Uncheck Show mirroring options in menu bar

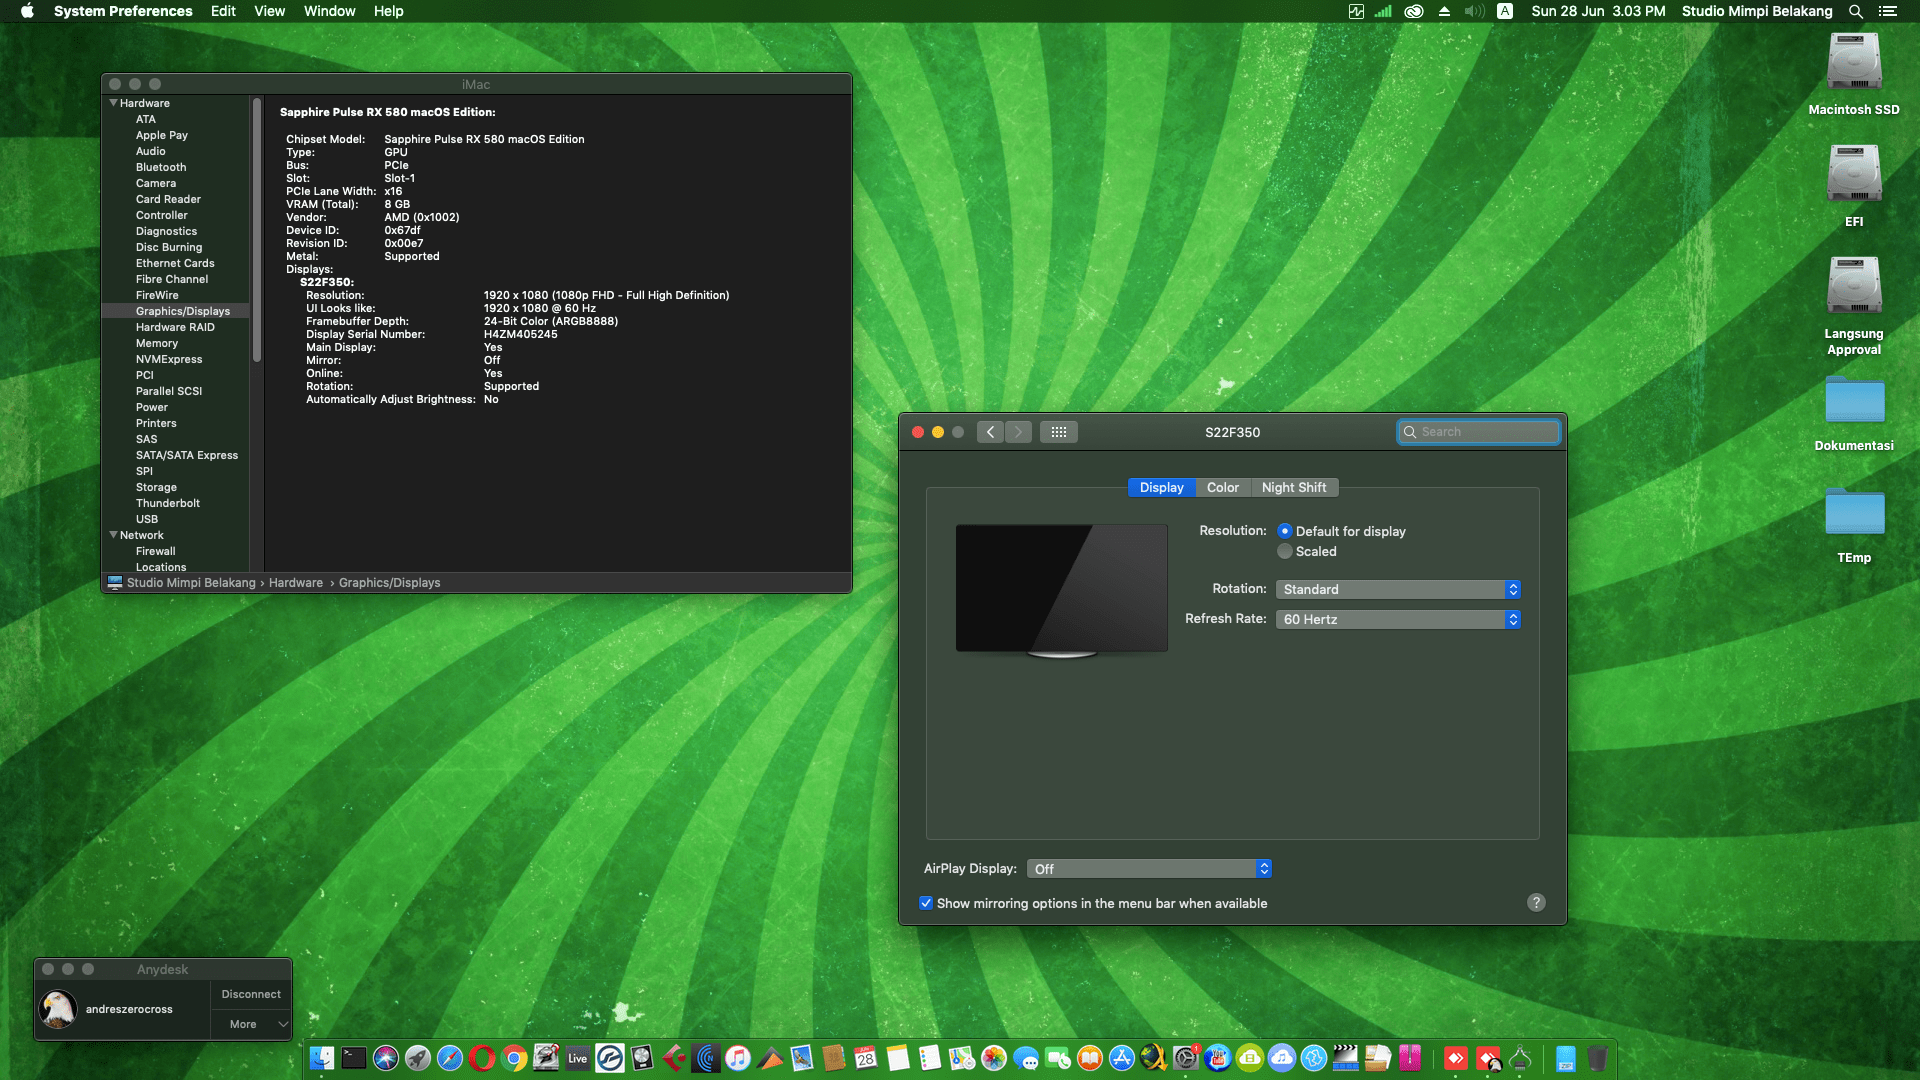(926, 903)
